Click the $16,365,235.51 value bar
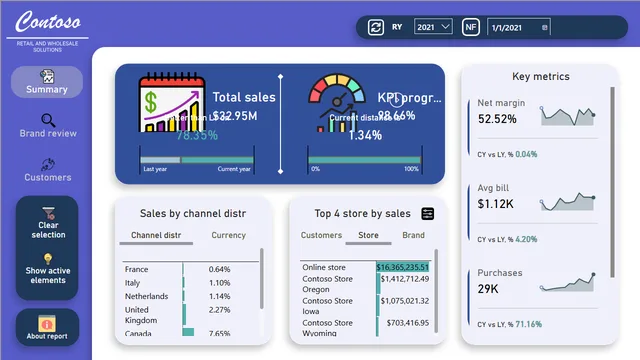The image size is (640, 360). click(x=402, y=267)
